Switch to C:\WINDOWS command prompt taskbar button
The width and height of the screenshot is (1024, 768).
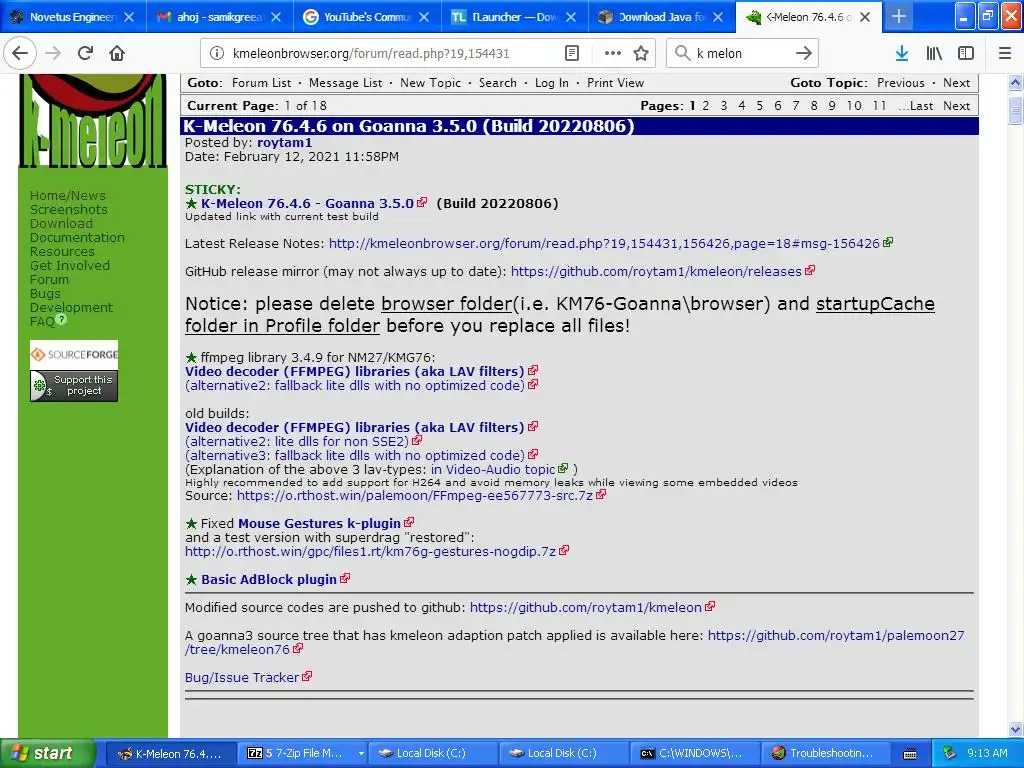pyautogui.click(x=696, y=754)
